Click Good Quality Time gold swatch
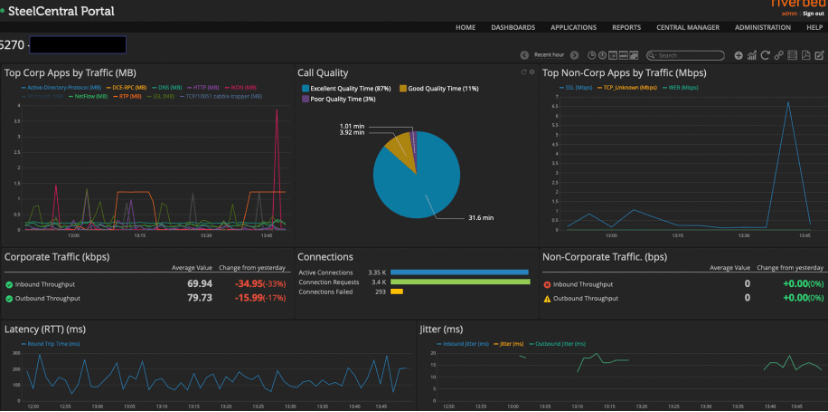Viewport: 828px width, 412px height. pos(403,88)
